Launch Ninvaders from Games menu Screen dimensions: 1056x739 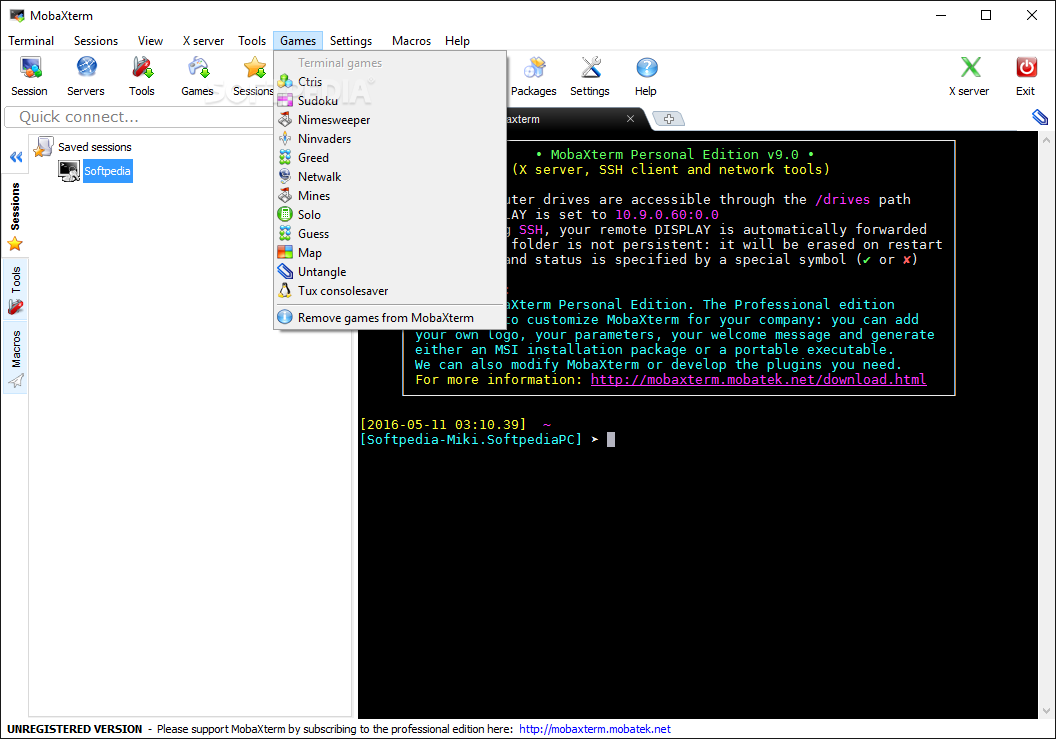coord(390,139)
